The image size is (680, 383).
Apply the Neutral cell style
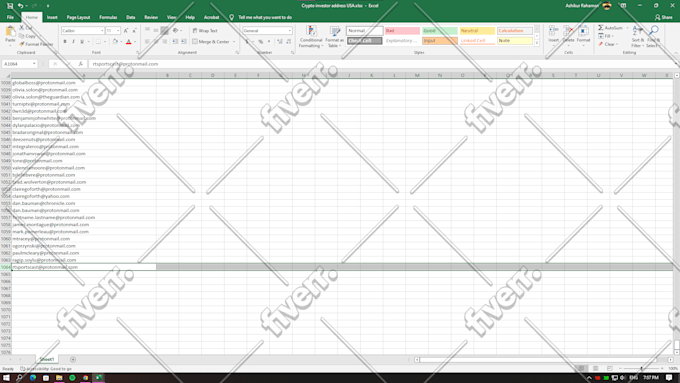pyautogui.click(x=477, y=31)
